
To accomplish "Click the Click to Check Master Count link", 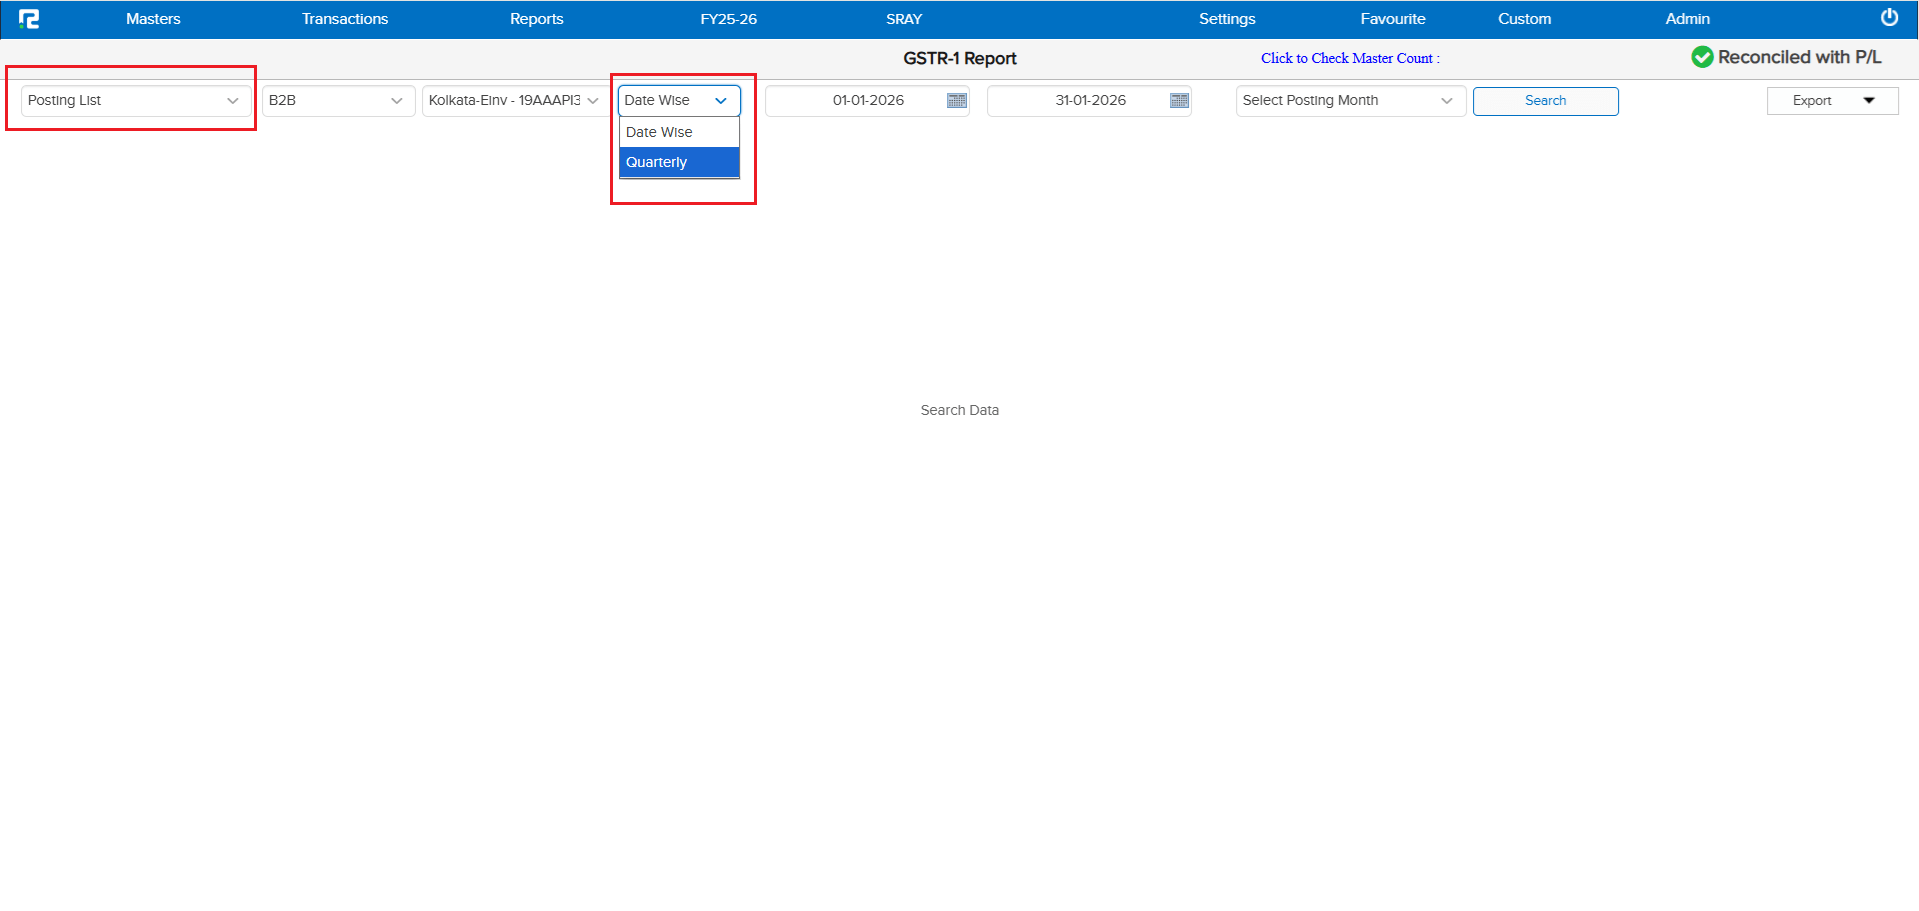I will 1349,58.
